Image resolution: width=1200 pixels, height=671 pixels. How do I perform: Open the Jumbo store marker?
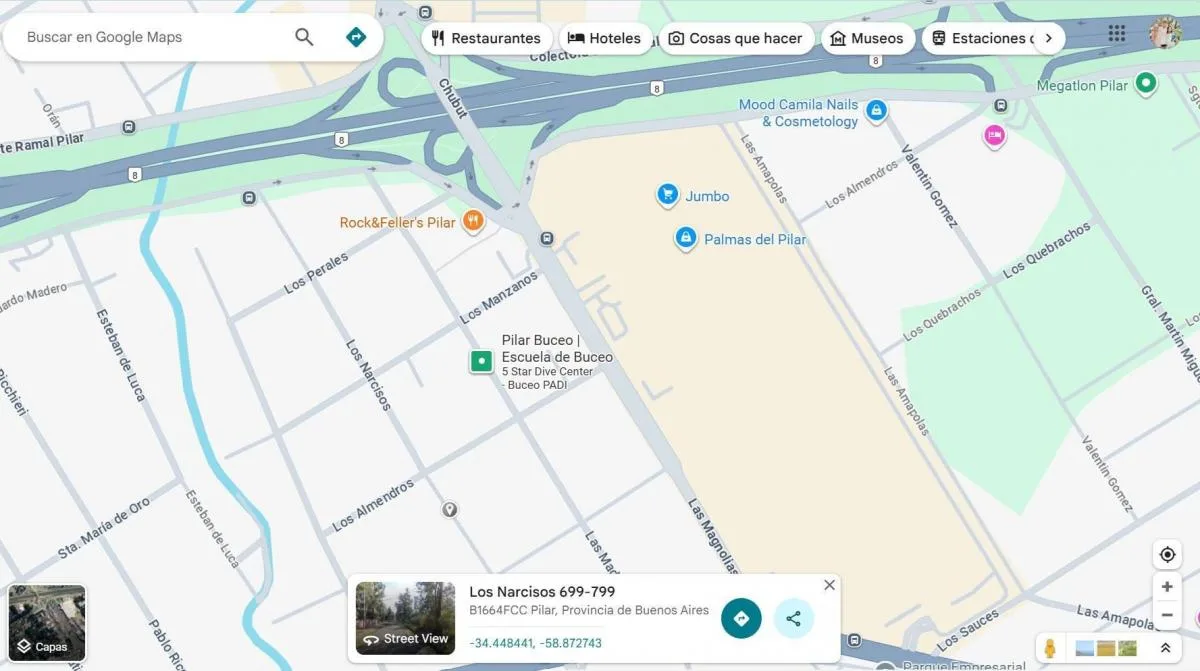tap(668, 195)
